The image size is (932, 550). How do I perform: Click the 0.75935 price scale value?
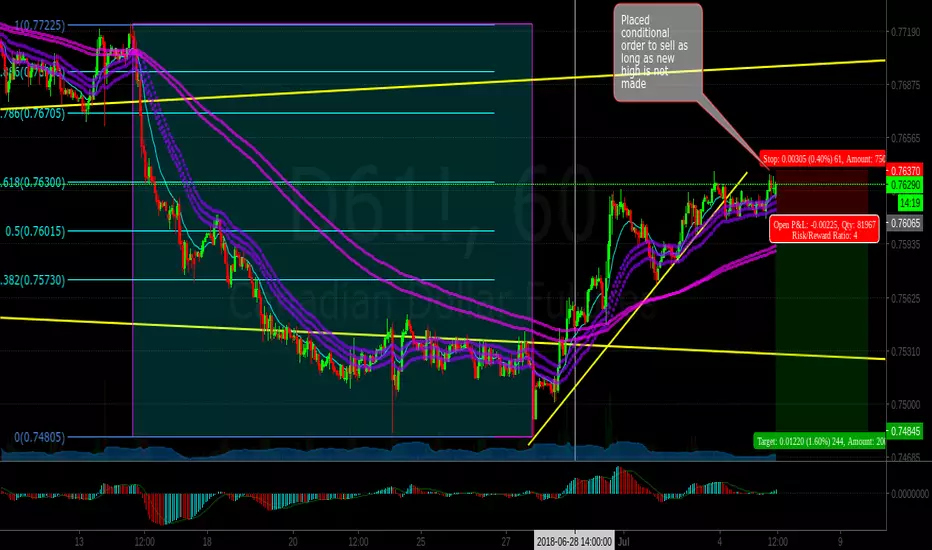905,244
